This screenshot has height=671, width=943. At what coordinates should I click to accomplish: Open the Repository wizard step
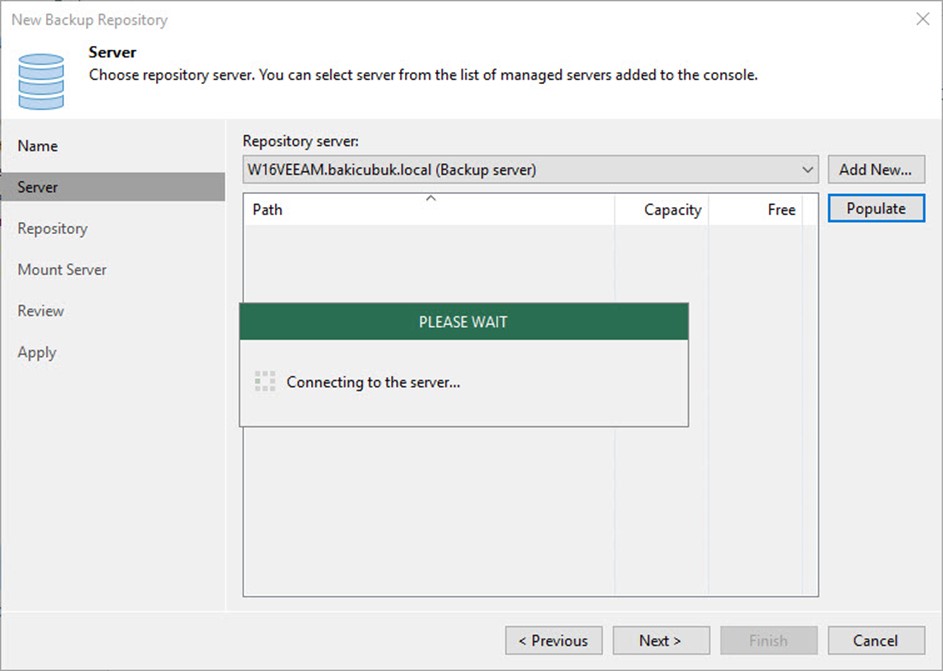(53, 228)
